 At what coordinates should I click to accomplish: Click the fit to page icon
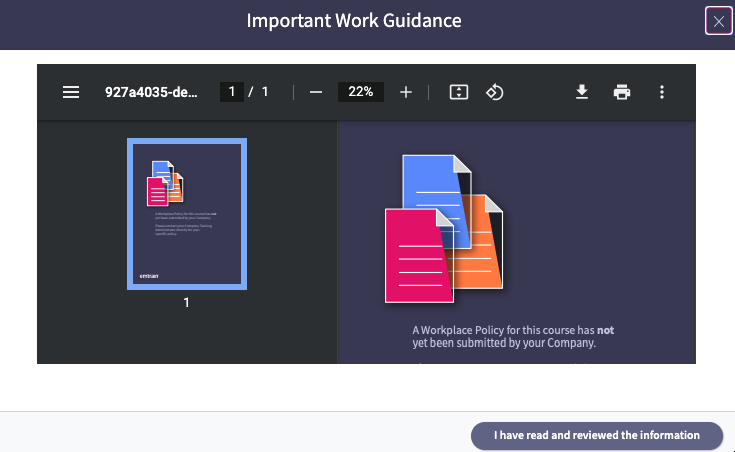tap(458, 92)
